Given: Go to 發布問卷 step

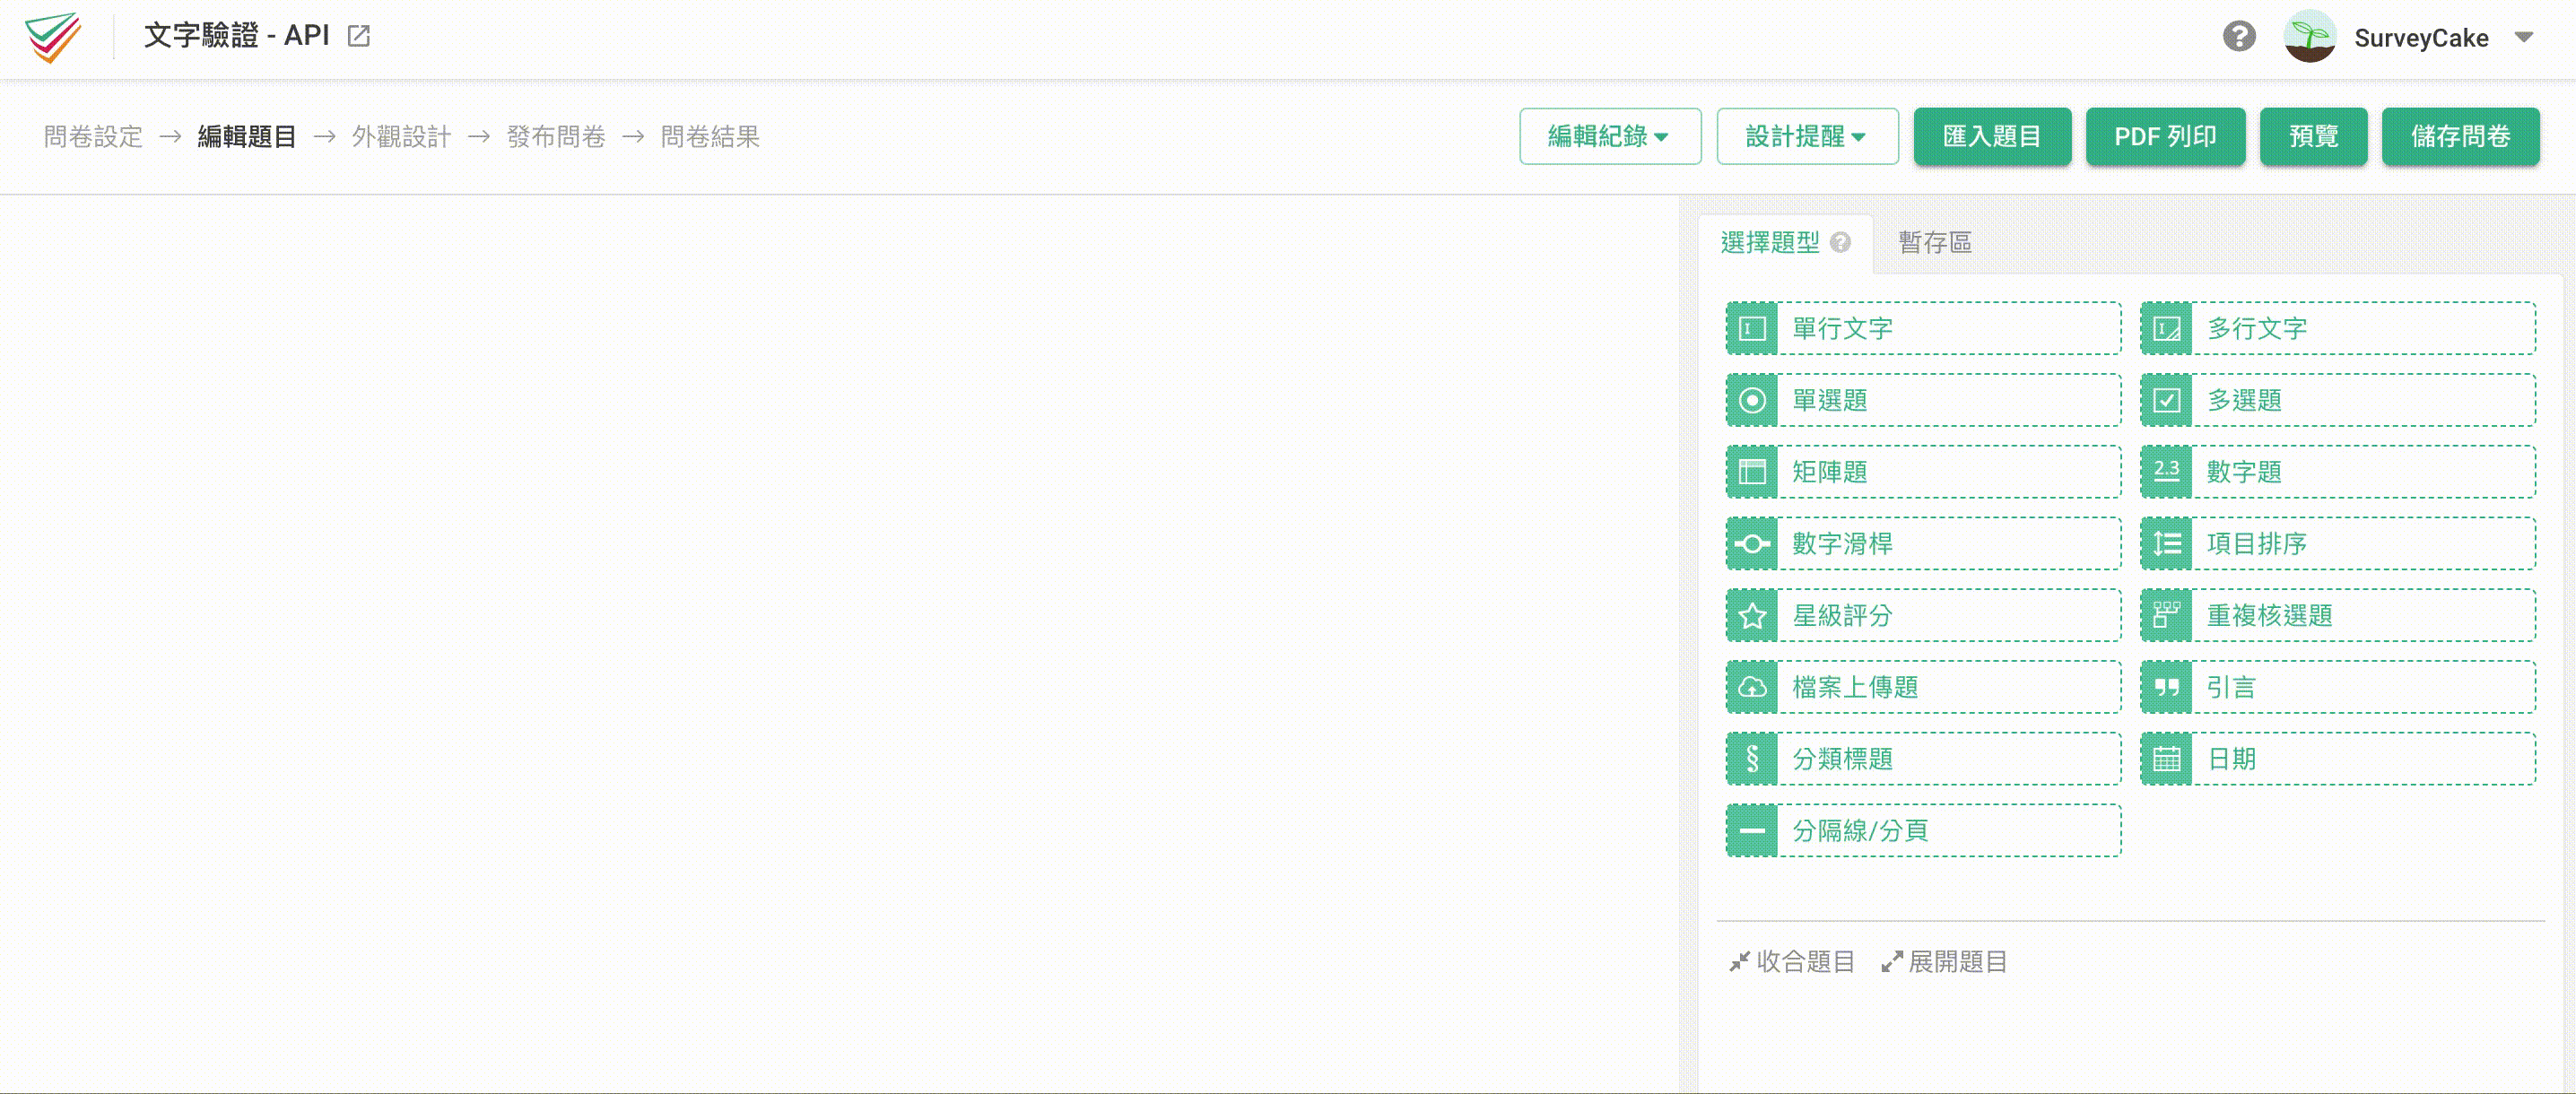Looking at the screenshot, I should [556, 136].
